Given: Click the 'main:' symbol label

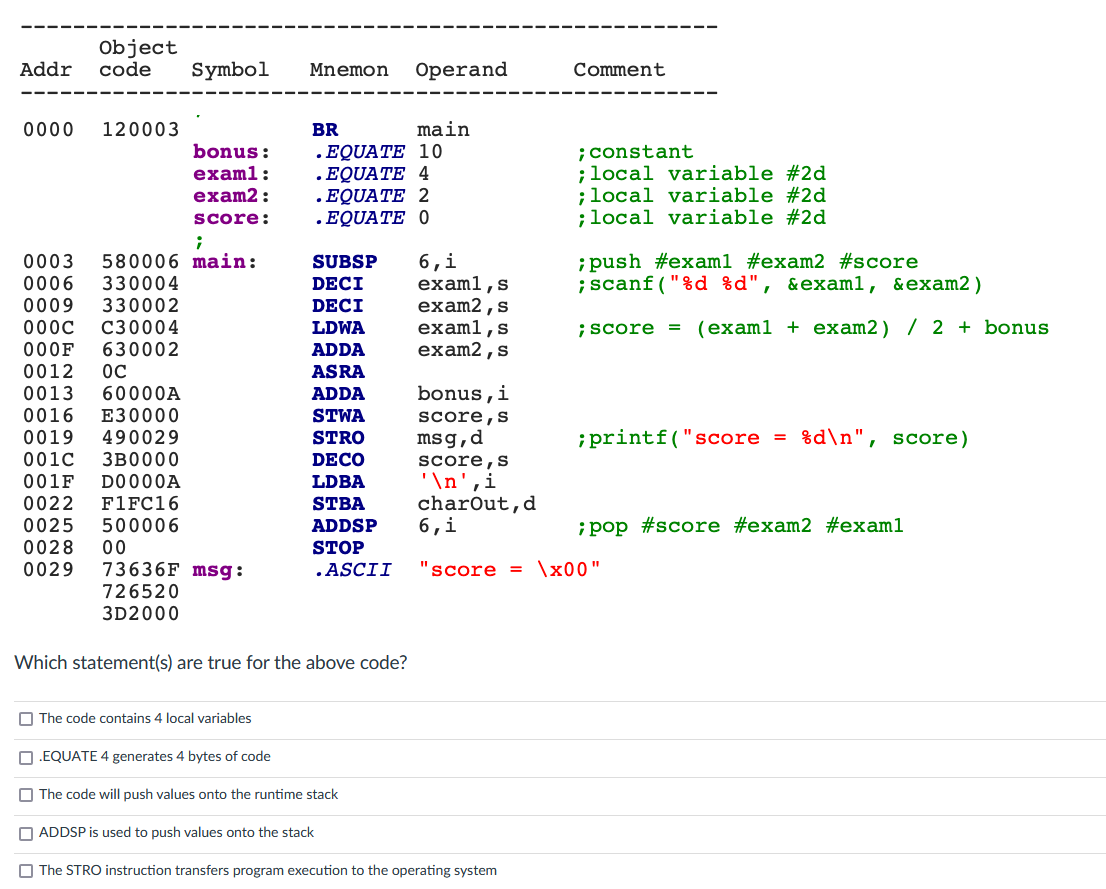Looking at the screenshot, I should click(225, 262).
